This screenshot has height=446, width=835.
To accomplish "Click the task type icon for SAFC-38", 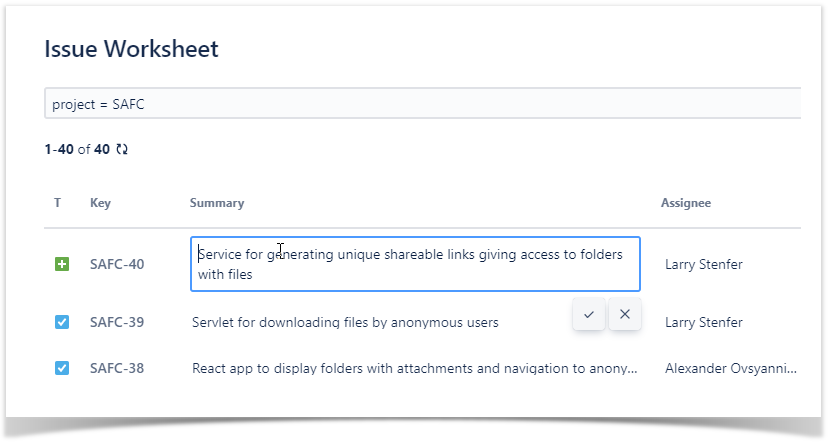I will click(x=62, y=368).
